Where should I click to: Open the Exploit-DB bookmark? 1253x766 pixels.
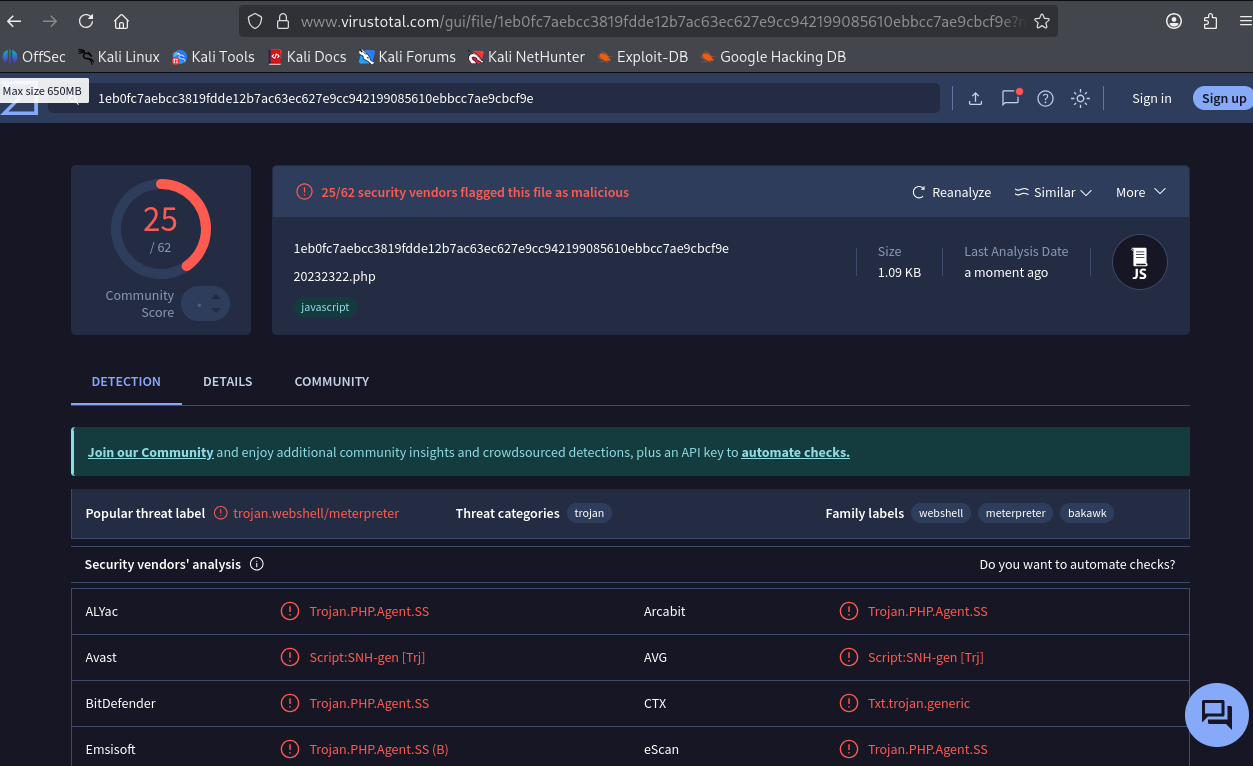(x=642, y=57)
